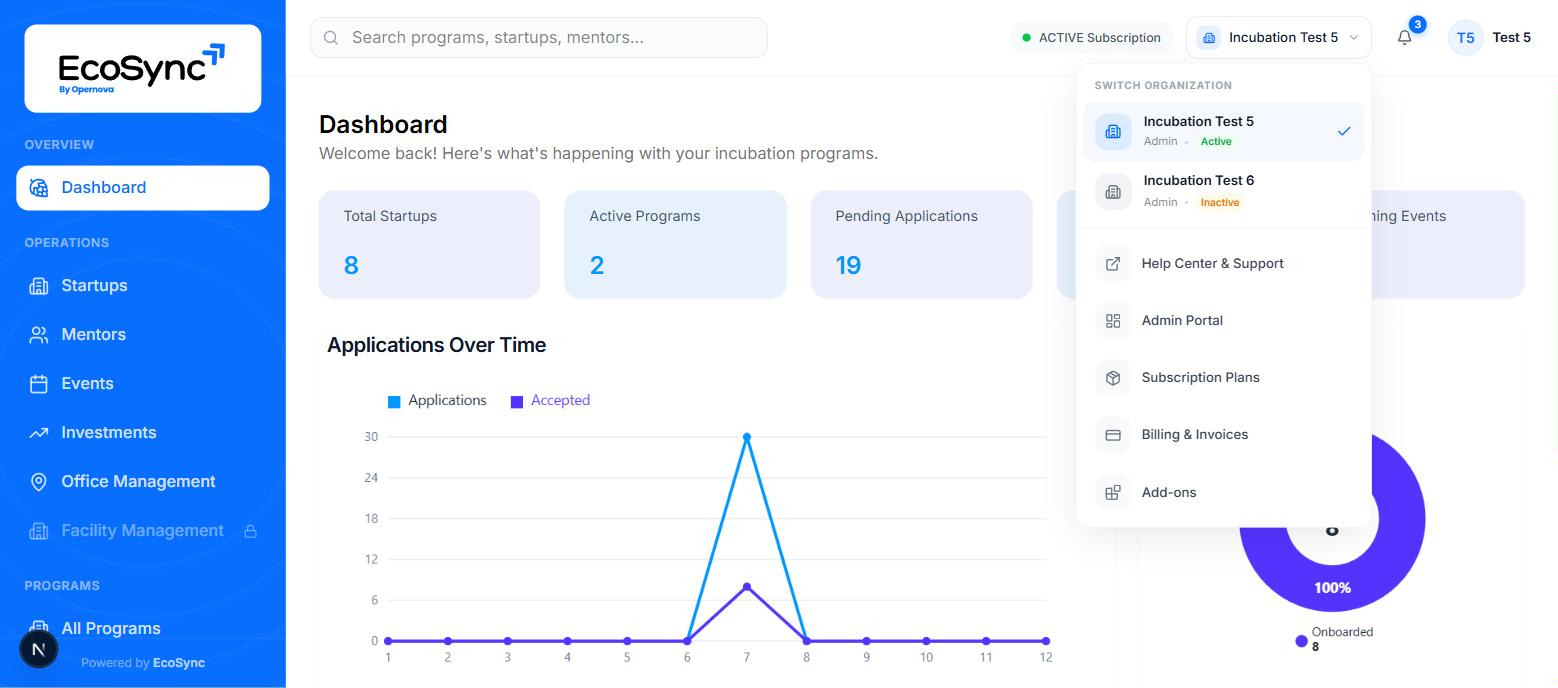Click the Events calendar icon
The height and width of the screenshot is (688, 1558).
click(39, 384)
